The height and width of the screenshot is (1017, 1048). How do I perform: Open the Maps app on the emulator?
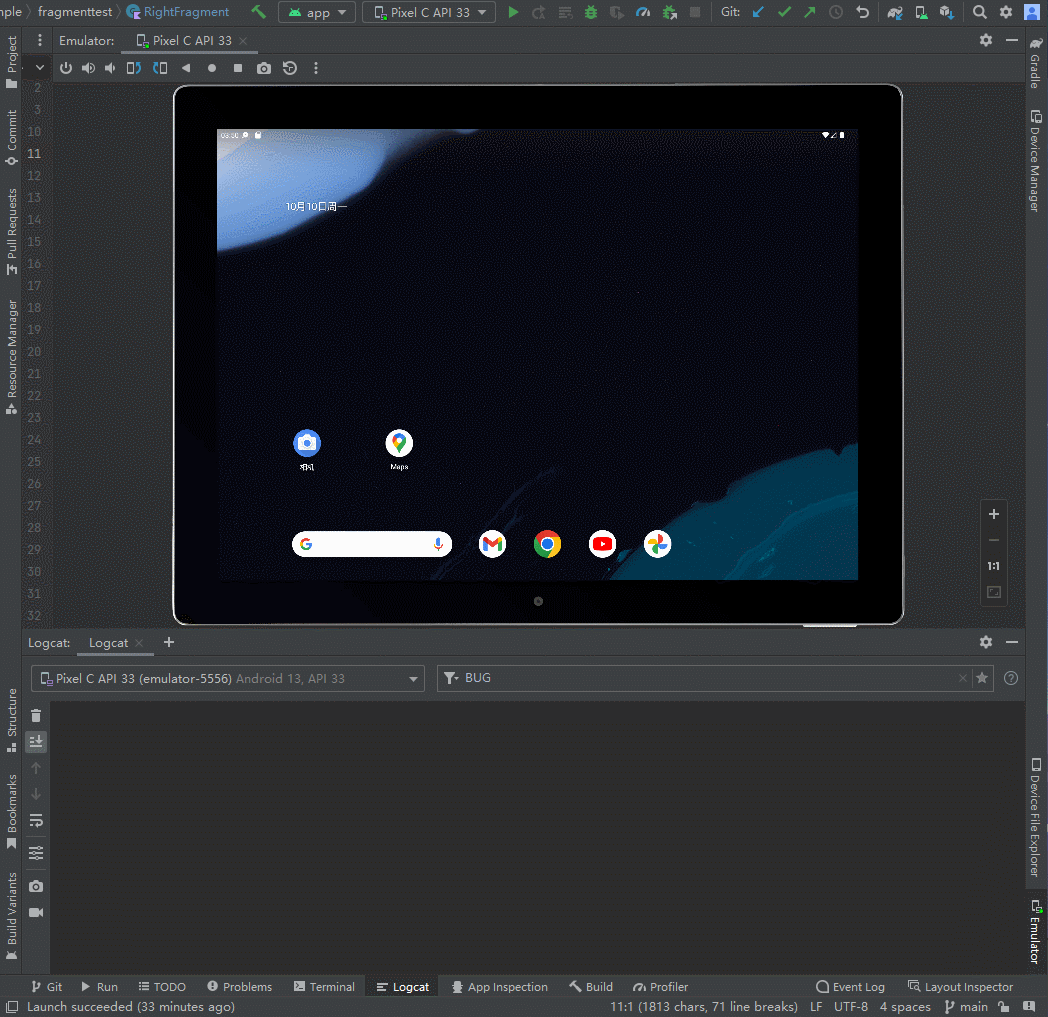pyautogui.click(x=399, y=443)
